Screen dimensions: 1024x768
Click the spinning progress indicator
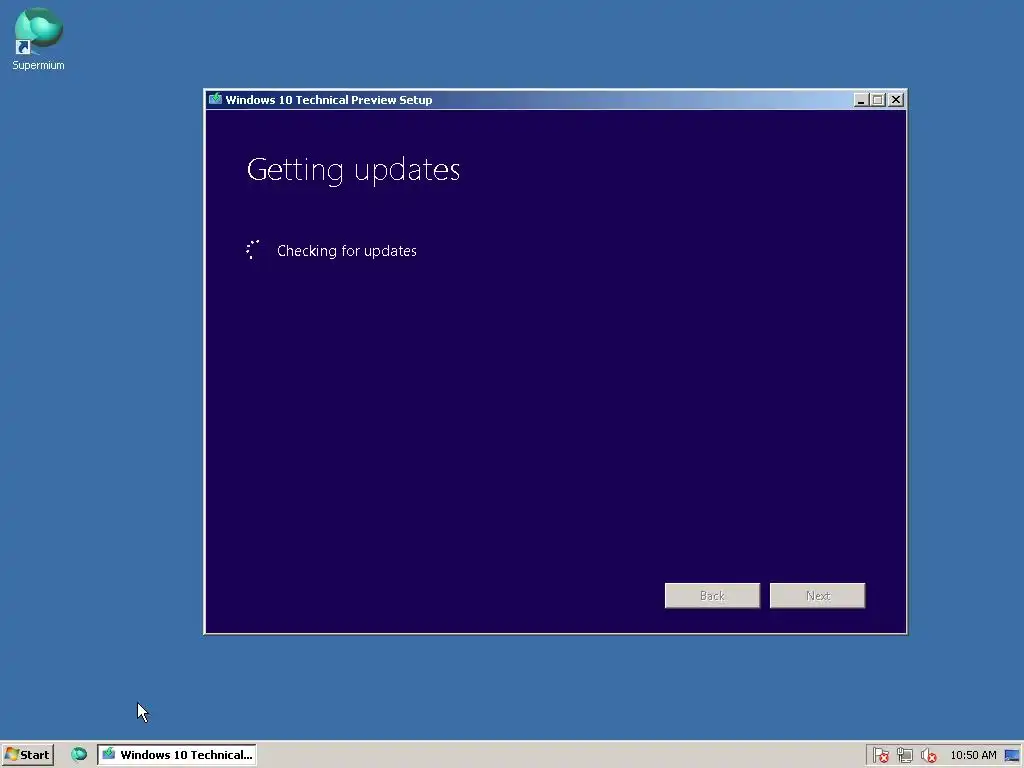253,249
